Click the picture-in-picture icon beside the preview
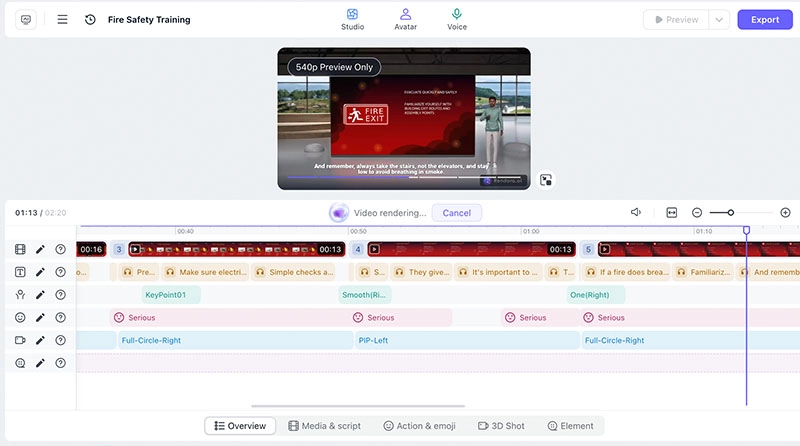Image resolution: width=800 pixels, height=446 pixels. pos(546,180)
